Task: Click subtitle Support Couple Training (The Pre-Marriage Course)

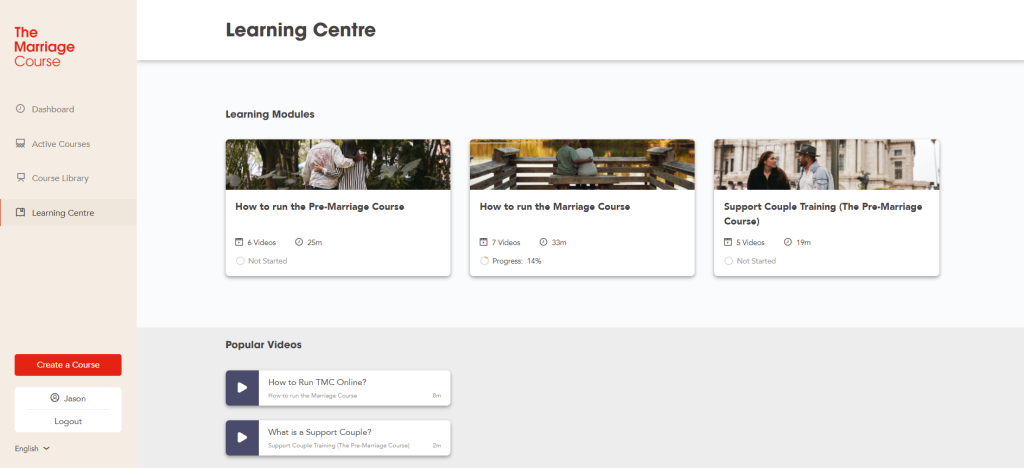Action: 338,446
